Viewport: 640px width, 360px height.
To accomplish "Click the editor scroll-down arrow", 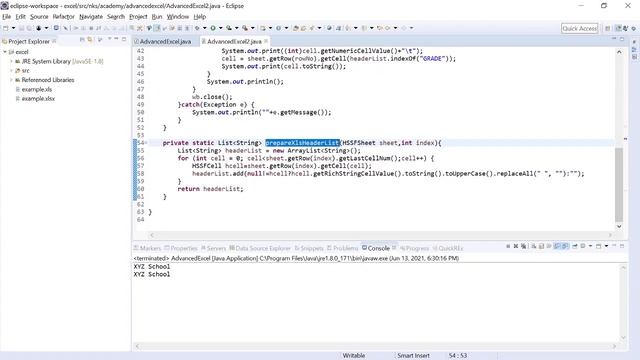I will tap(619, 227).
